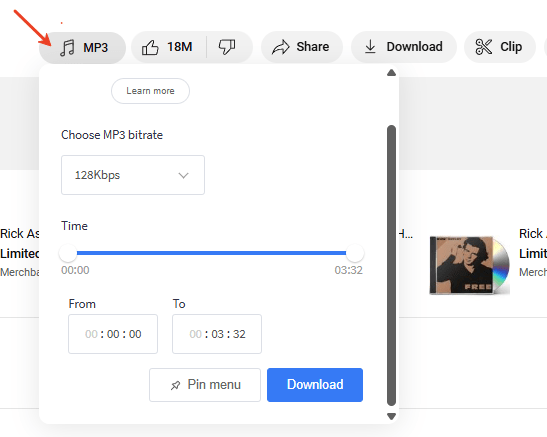Click the pin icon in Pin menu
Screen dimensions: 547x437
[x=175, y=385]
